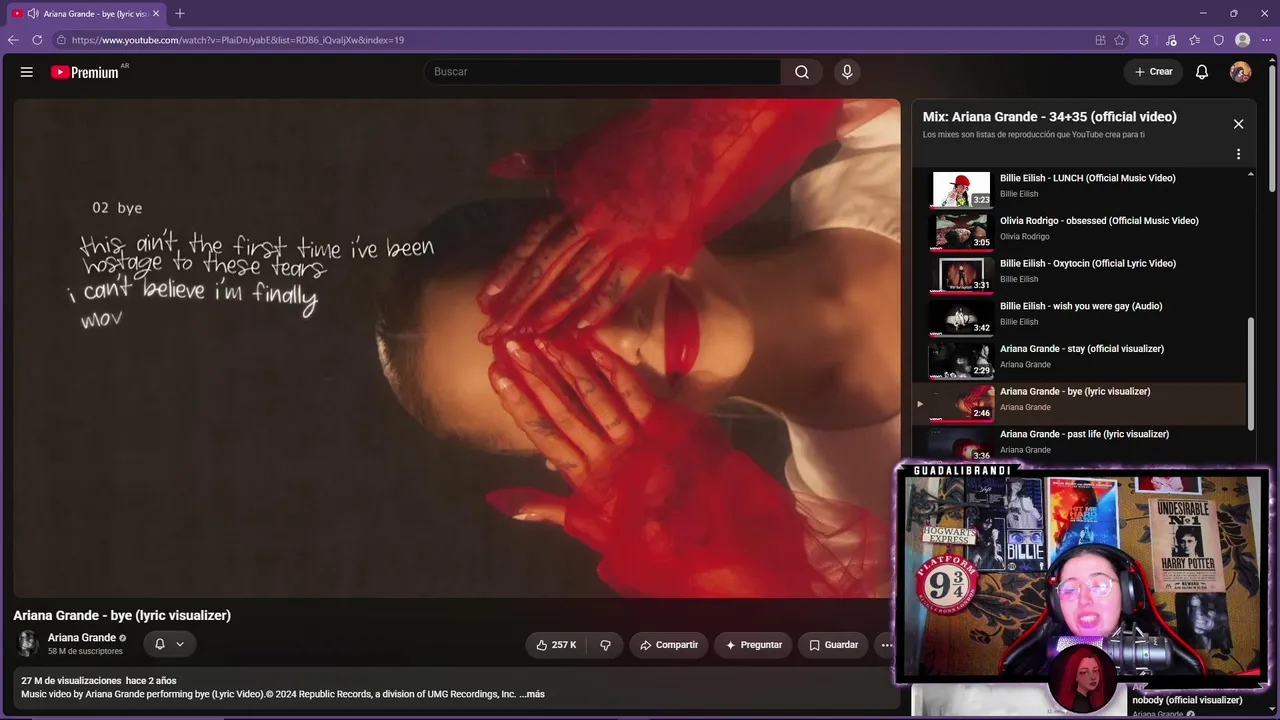Expand channel notification preferences dropdown
Image resolution: width=1280 pixels, height=720 pixels.
point(169,644)
